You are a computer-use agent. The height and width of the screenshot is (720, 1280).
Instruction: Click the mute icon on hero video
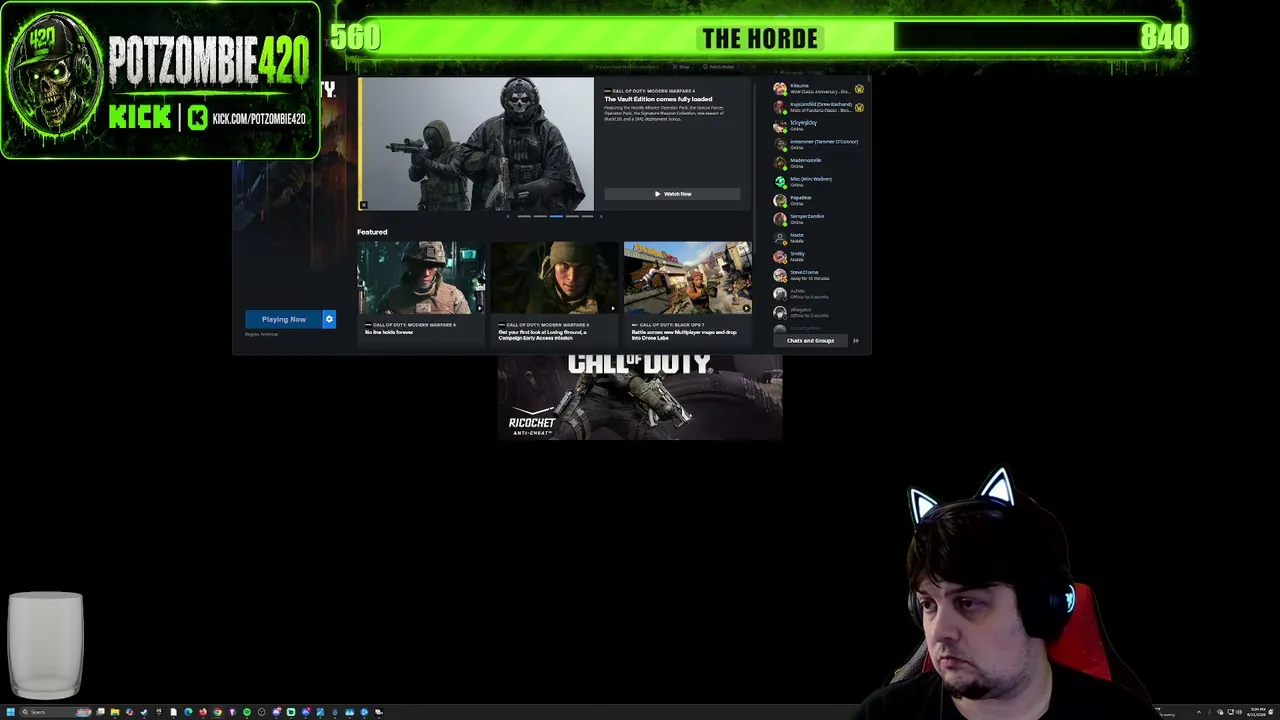(x=363, y=205)
